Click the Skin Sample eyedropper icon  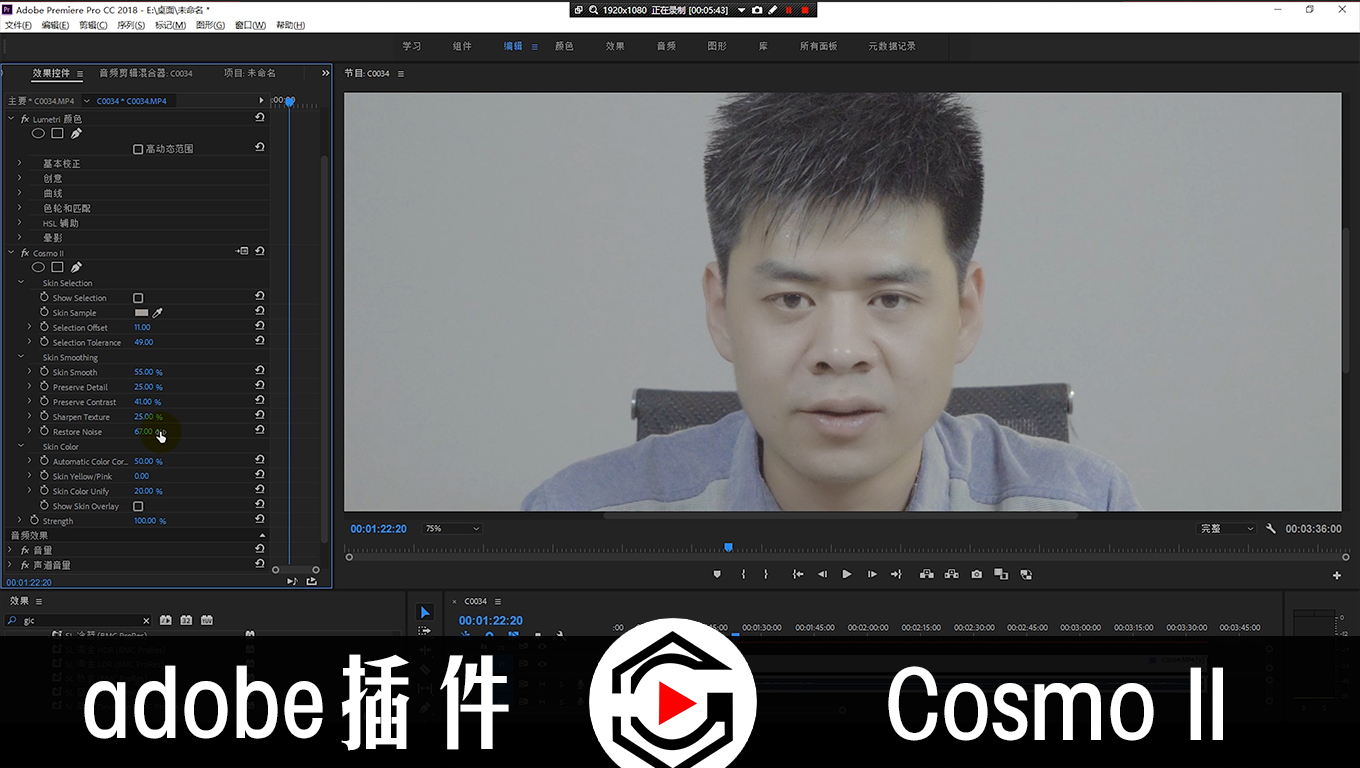point(157,313)
